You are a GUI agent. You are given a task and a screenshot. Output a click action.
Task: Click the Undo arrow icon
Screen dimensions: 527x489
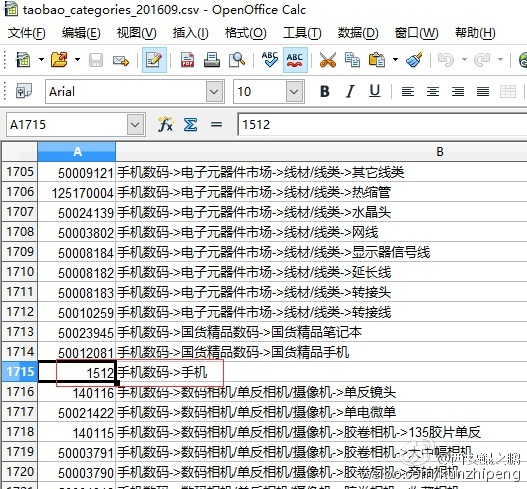pos(446,60)
